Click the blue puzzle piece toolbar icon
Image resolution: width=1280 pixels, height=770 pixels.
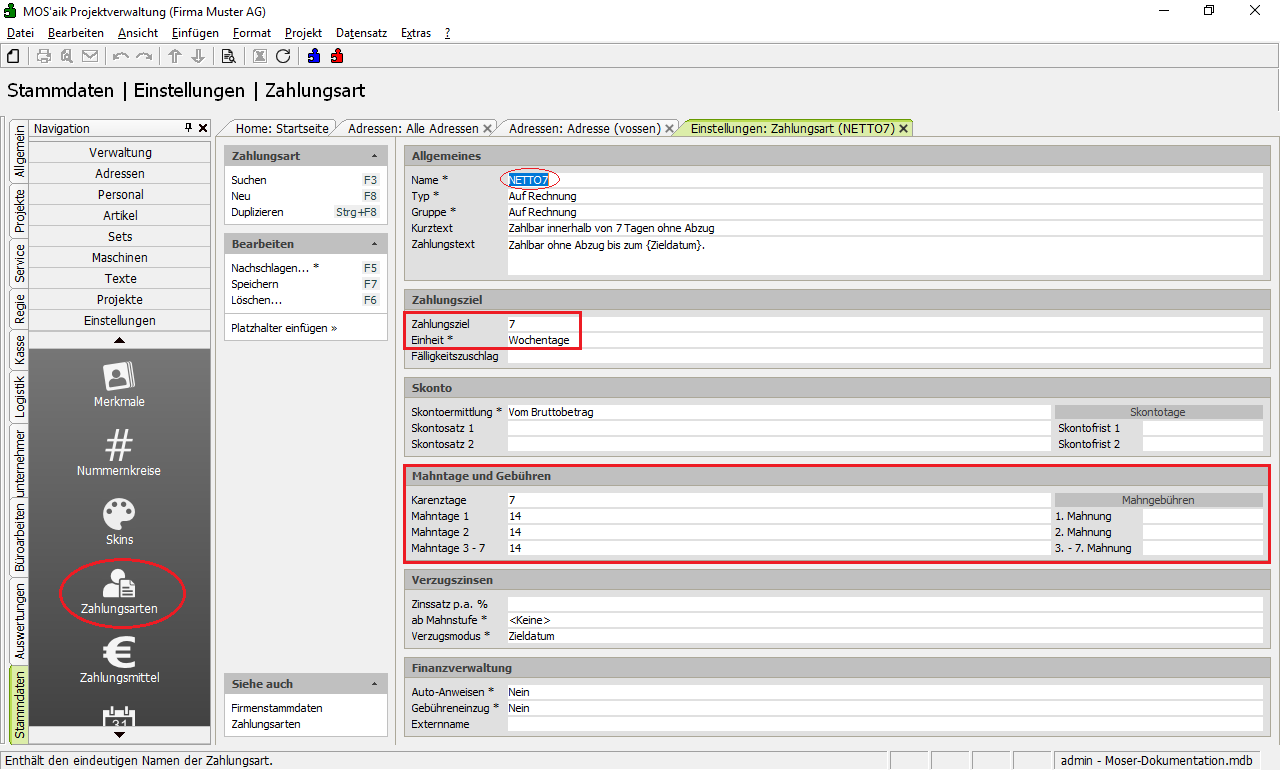[314, 56]
